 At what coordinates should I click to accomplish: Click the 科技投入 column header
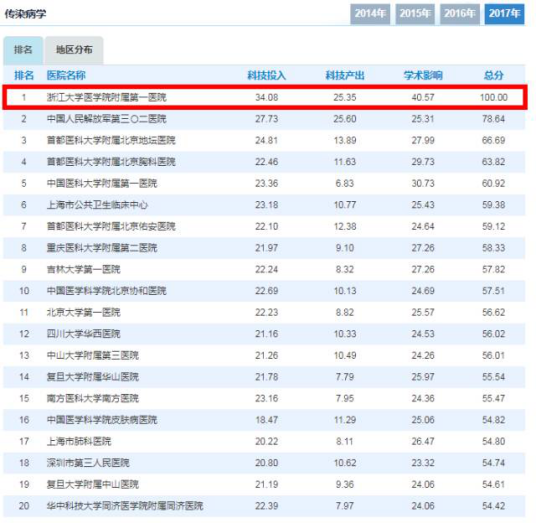tap(267, 75)
